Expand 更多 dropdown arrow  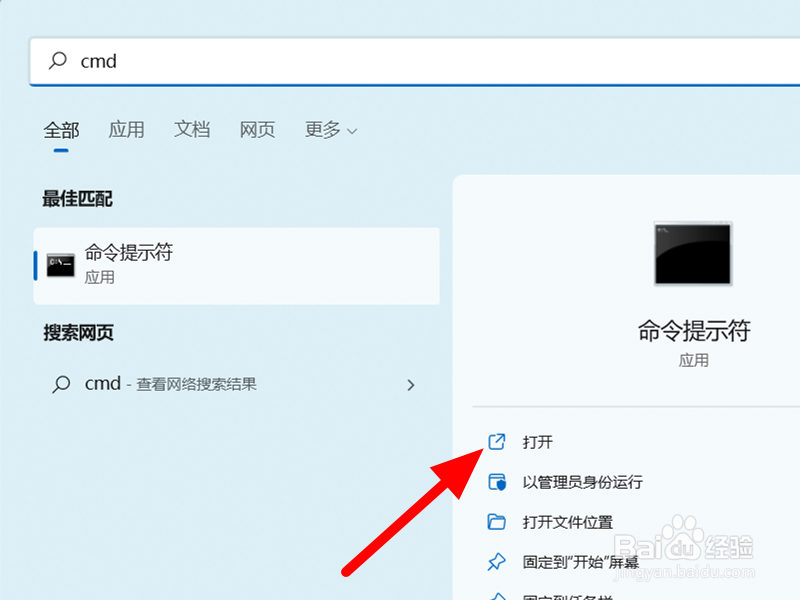click(x=352, y=130)
